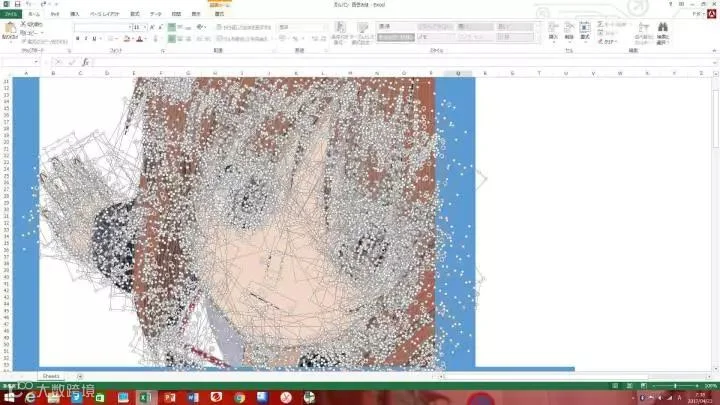This screenshot has height=405, width=720.
Task: Toggle Bold formatting
Action: 77,39
